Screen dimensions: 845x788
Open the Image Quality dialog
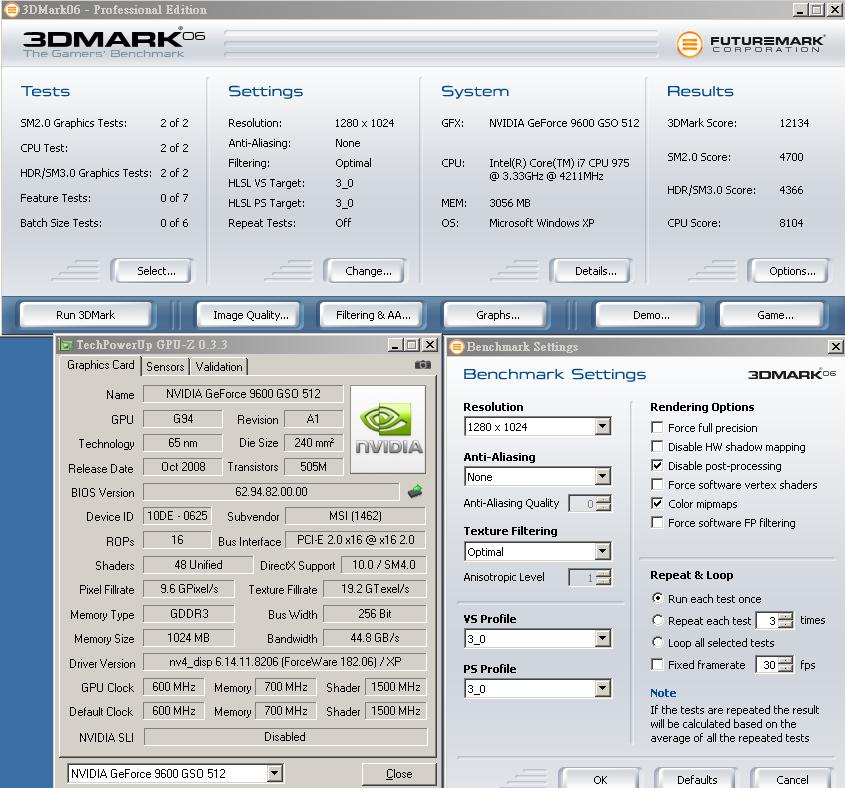[x=251, y=315]
